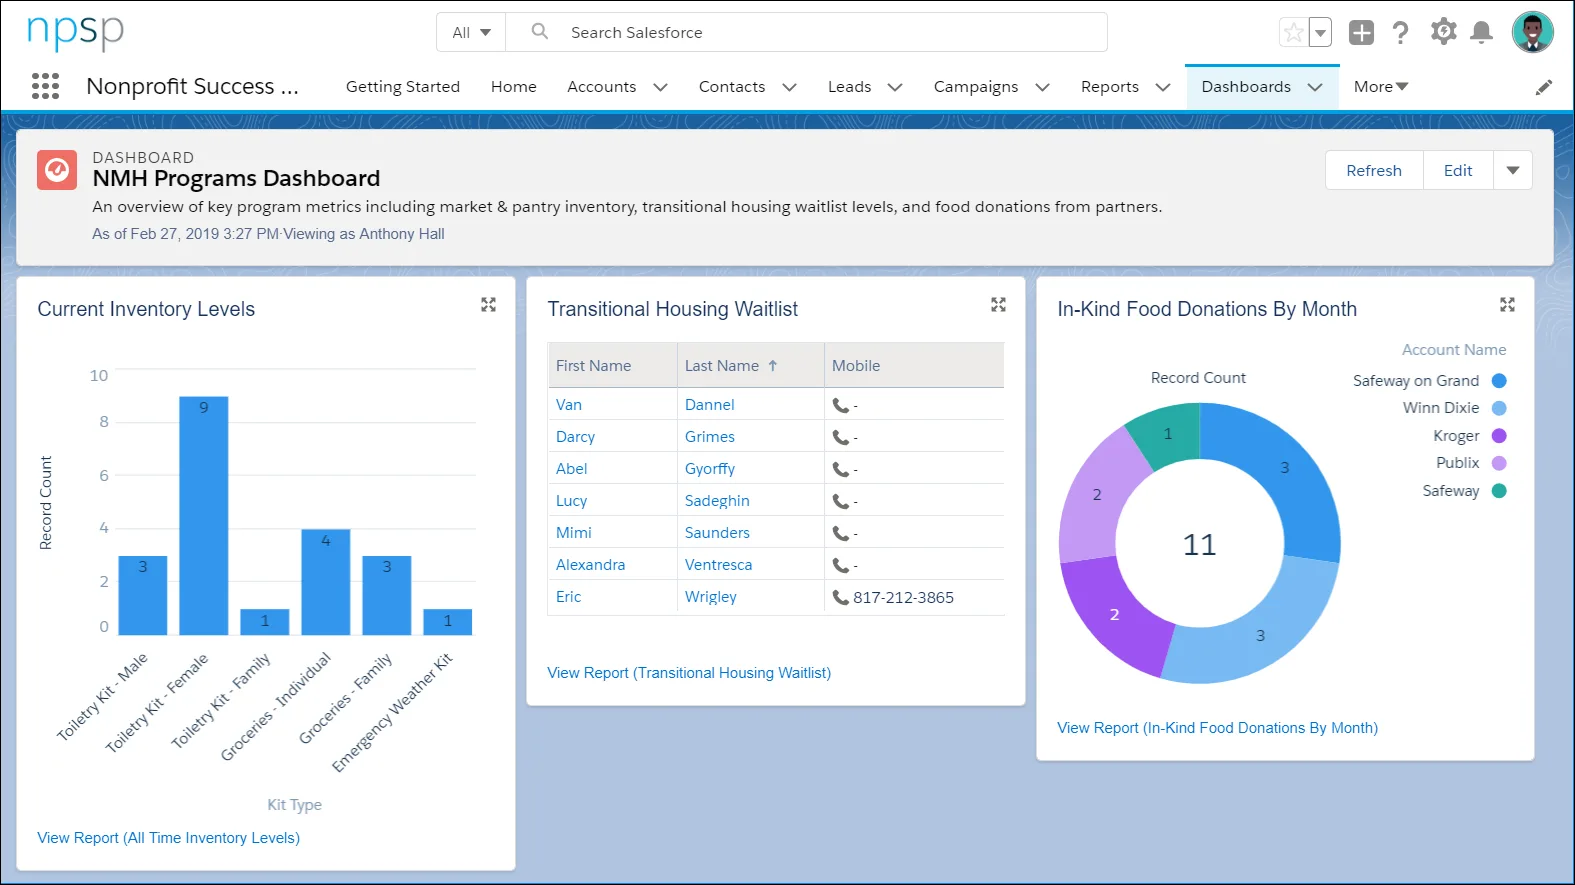1575x885 pixels.
Task: Click the Toiletry Kit - Female bar
Action: click(x=204, y=516)
